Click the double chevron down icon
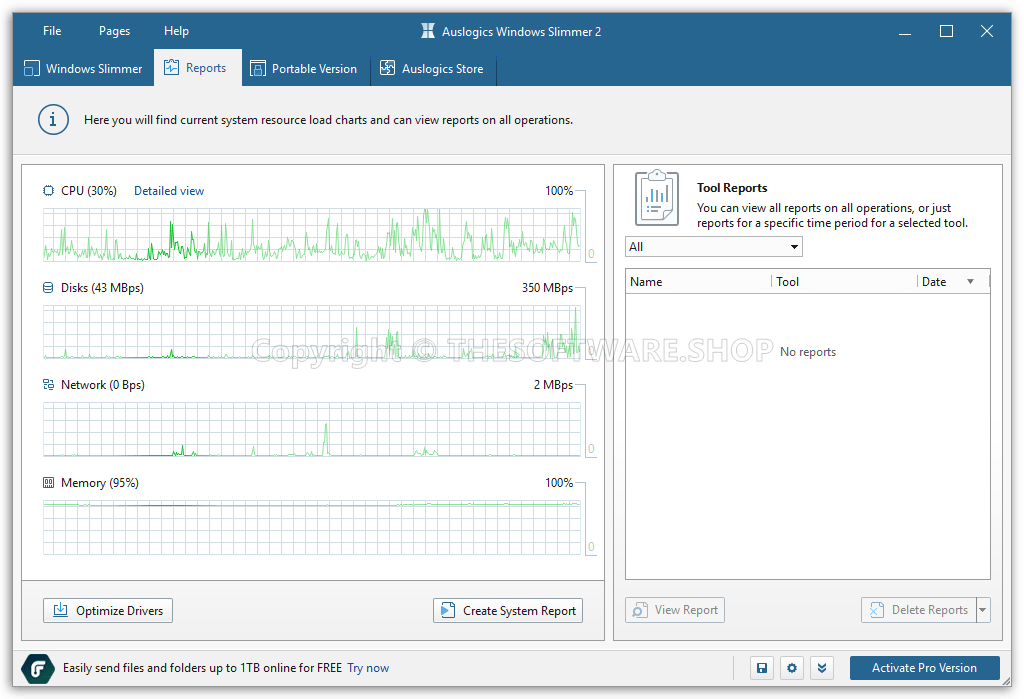1024x699 pixels. point(822,668)
